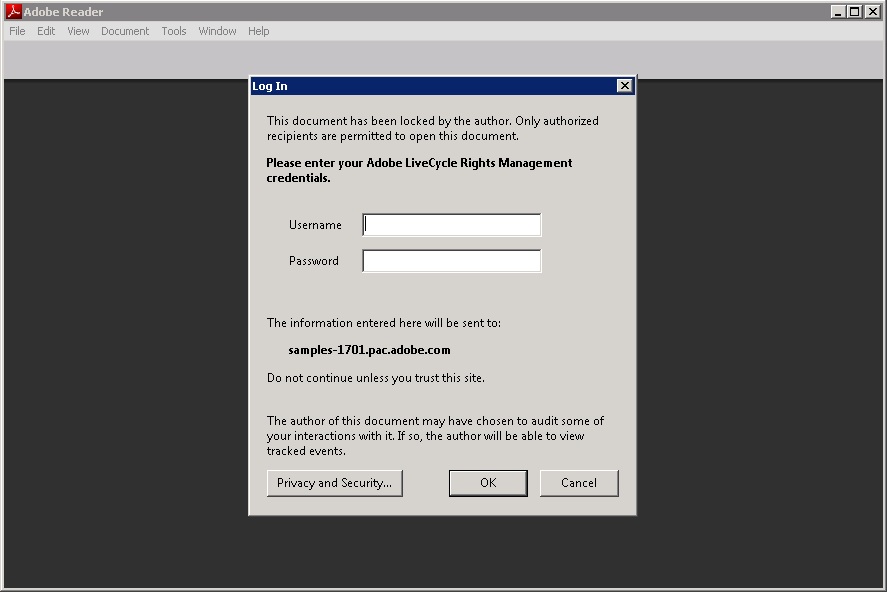Click the Password label
The width and height of the screenshot is (887, 592).
pyautogui.click(x=313, y=260)
